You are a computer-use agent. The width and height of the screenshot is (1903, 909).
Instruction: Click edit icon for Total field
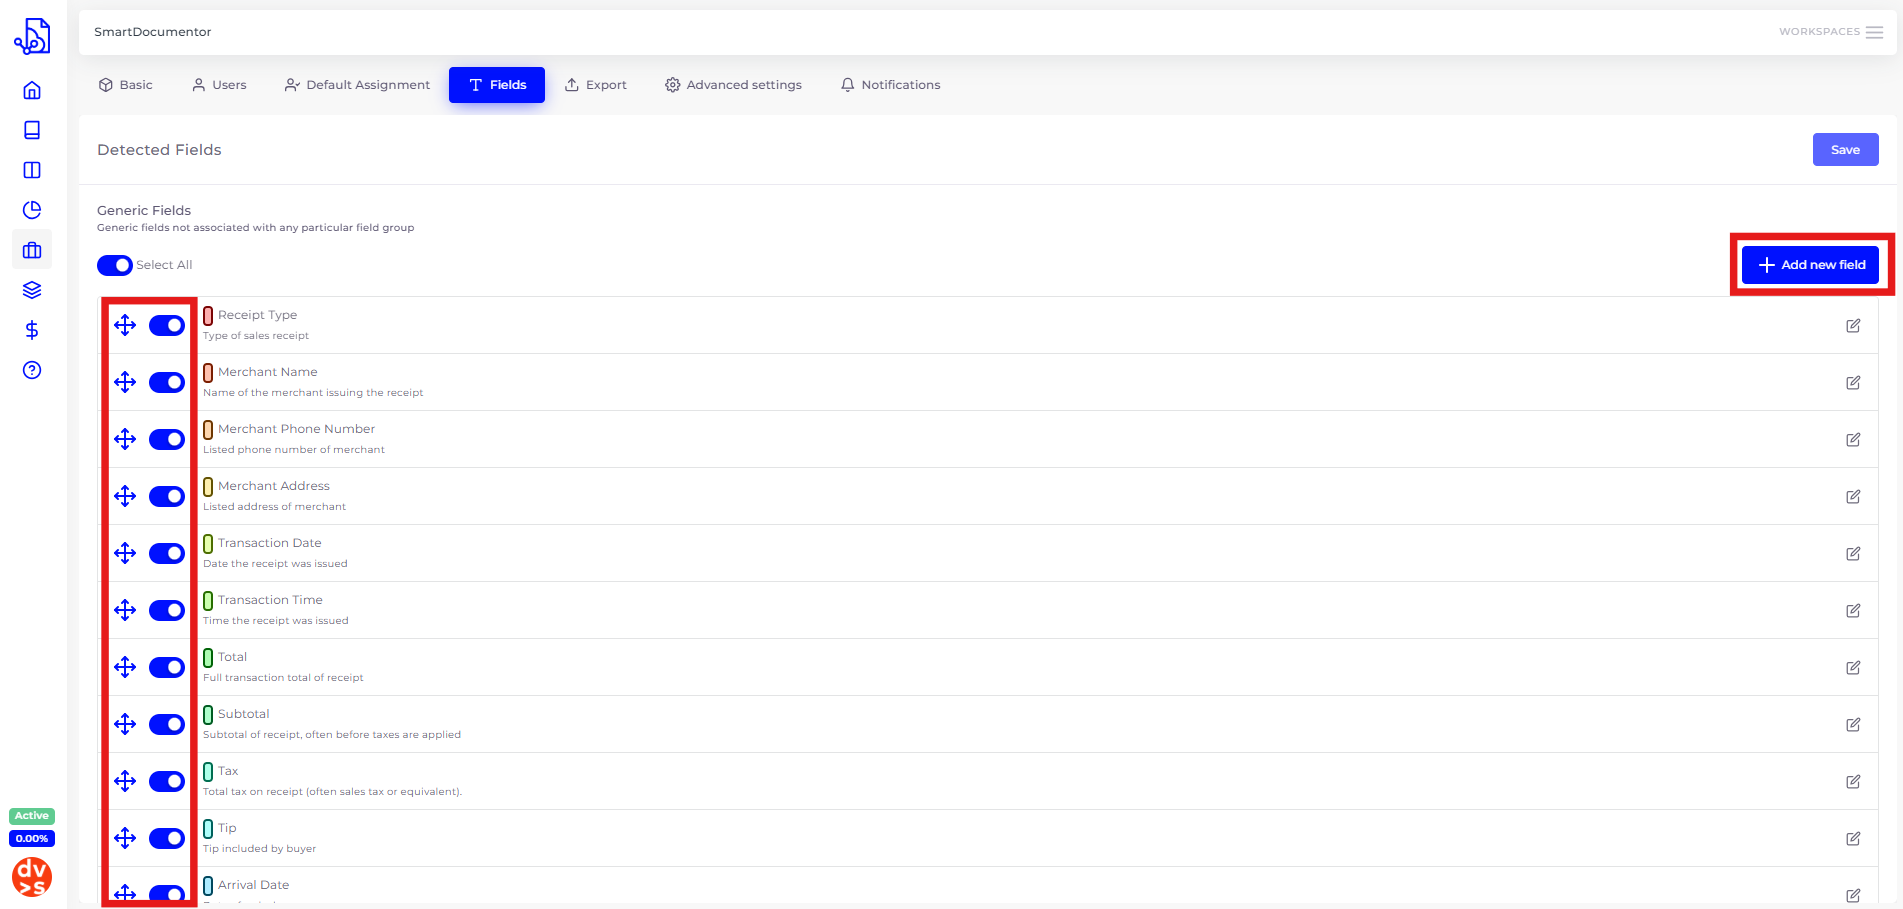(1853, 667)
